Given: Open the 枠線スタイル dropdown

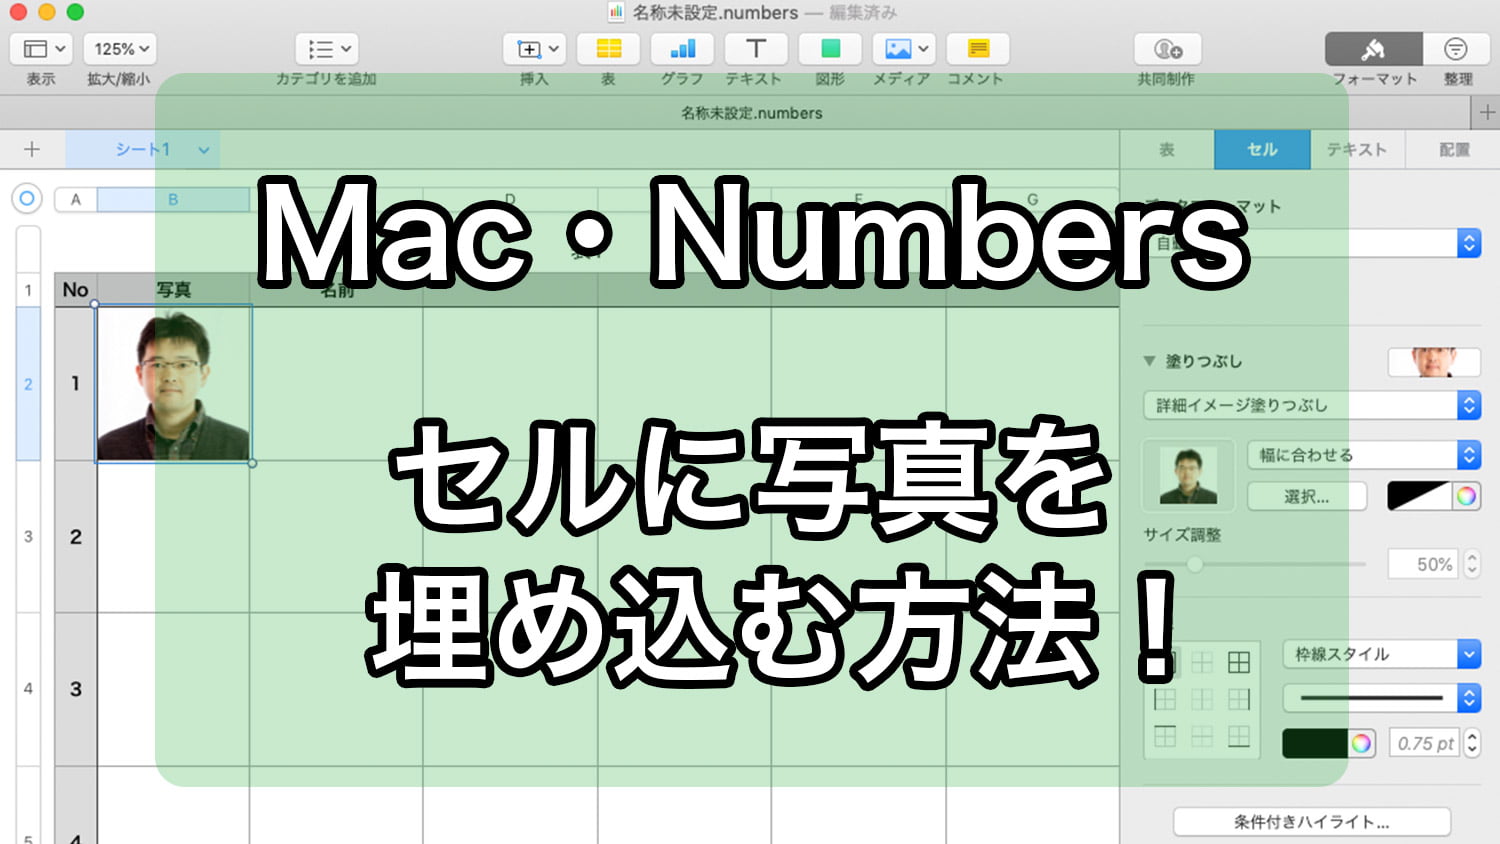Looking at the screenshot, I should tap(1381, 654).
